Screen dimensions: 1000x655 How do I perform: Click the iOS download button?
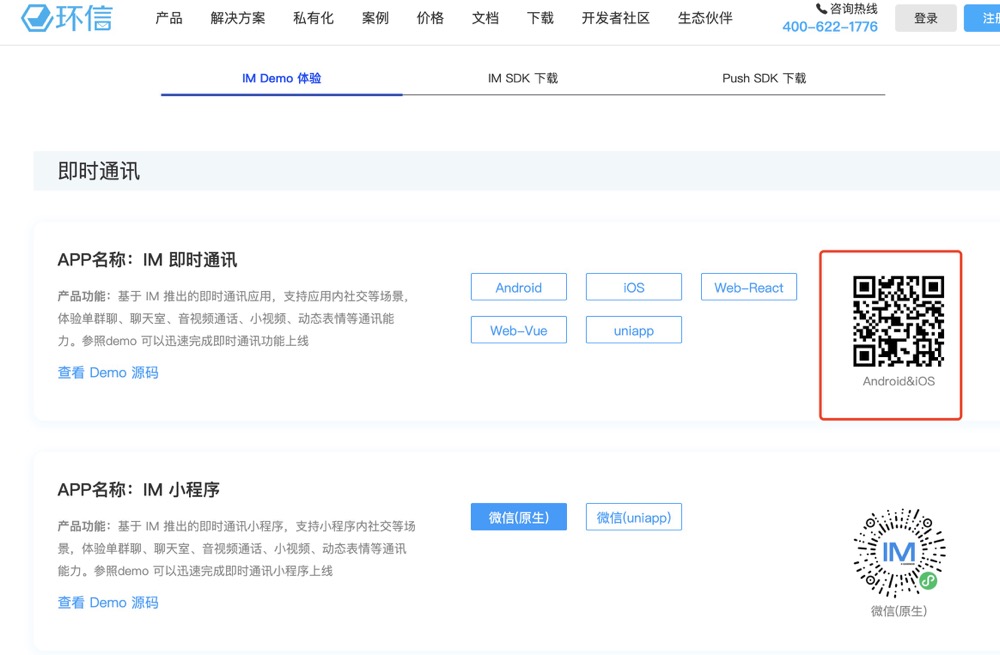pyautogui.click(x=634, y=287)
